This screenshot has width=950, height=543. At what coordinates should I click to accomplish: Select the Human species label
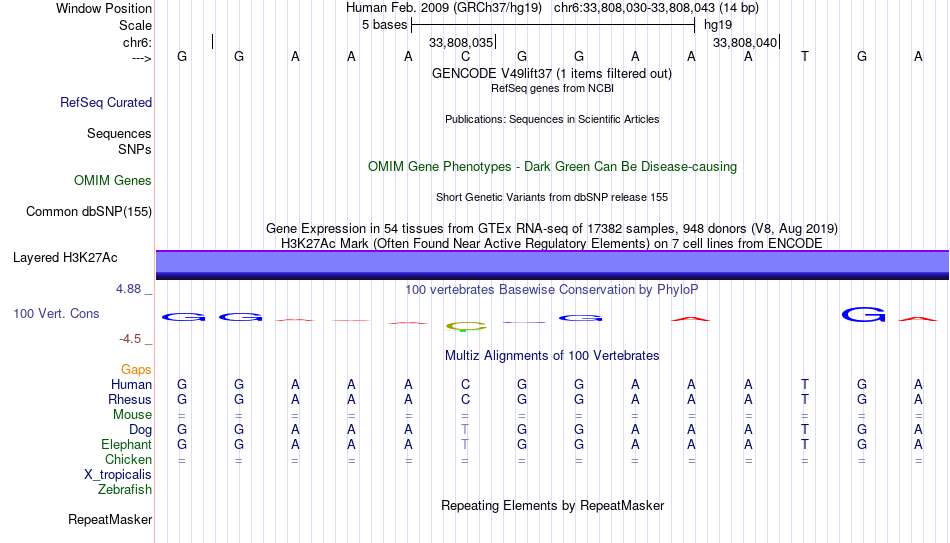pyautogui.click(x=131, y=384)
